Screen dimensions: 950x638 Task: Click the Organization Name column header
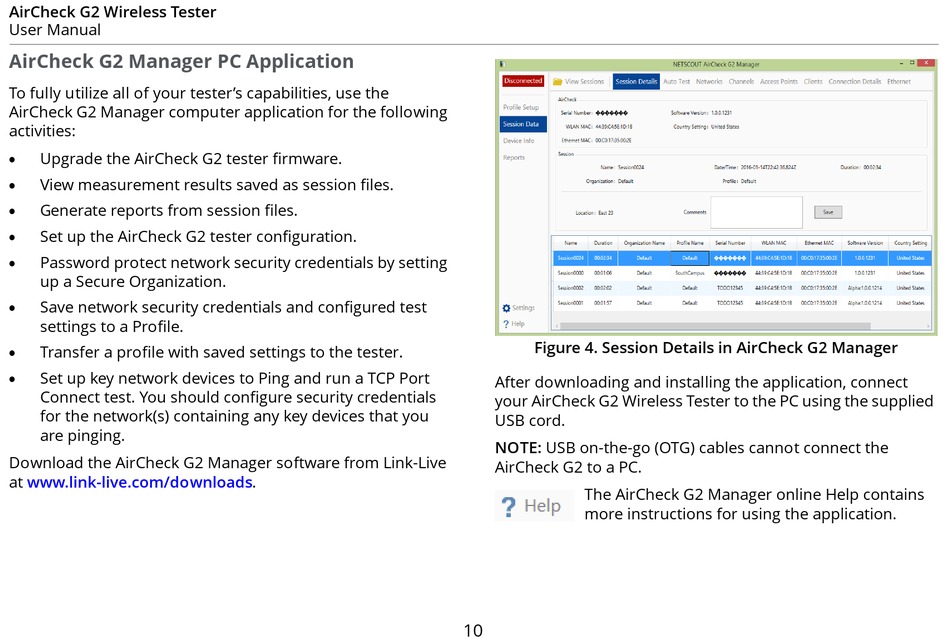tap(644, 243)
